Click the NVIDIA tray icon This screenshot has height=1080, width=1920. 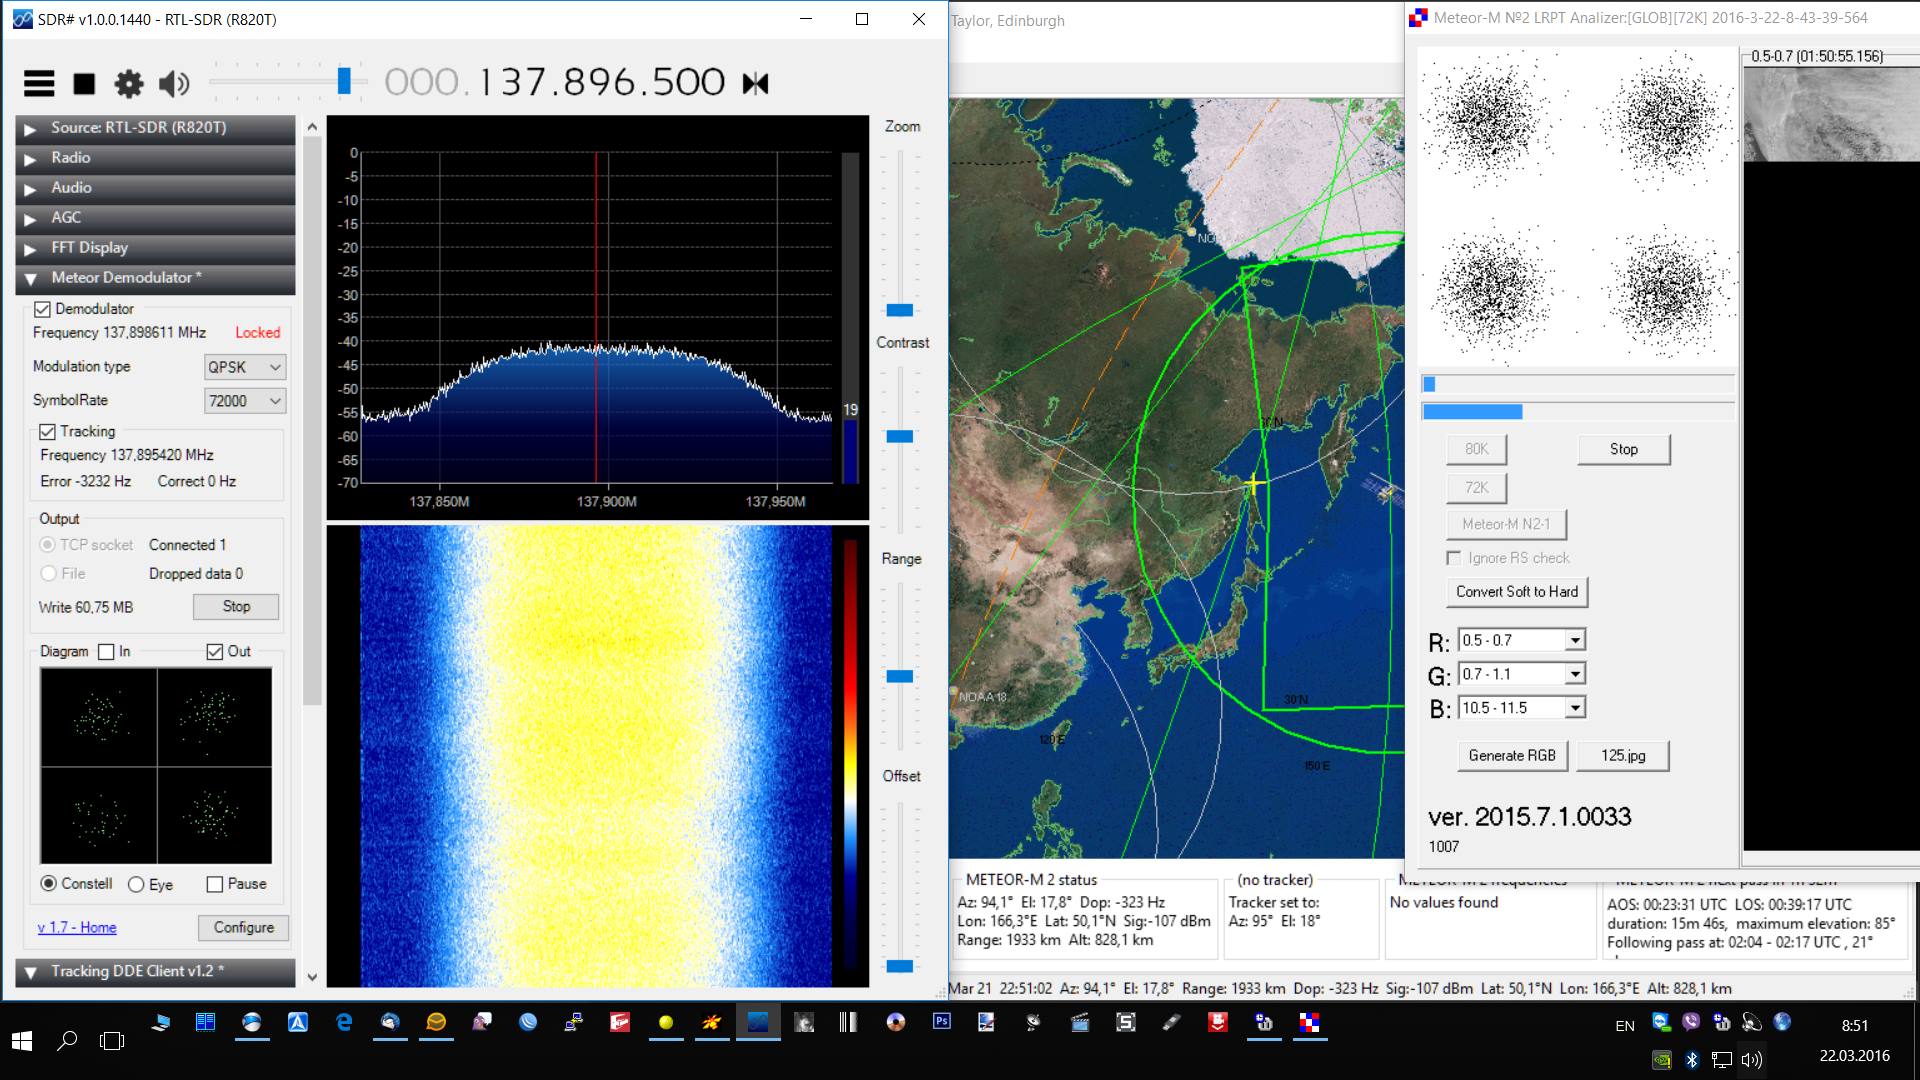(1661, 1059)
